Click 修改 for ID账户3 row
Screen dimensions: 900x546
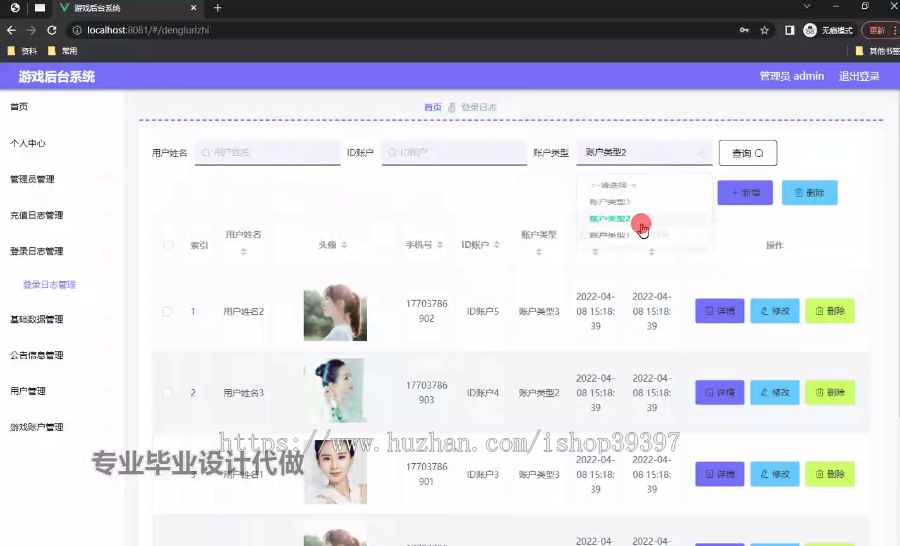[x=775, y=474]
